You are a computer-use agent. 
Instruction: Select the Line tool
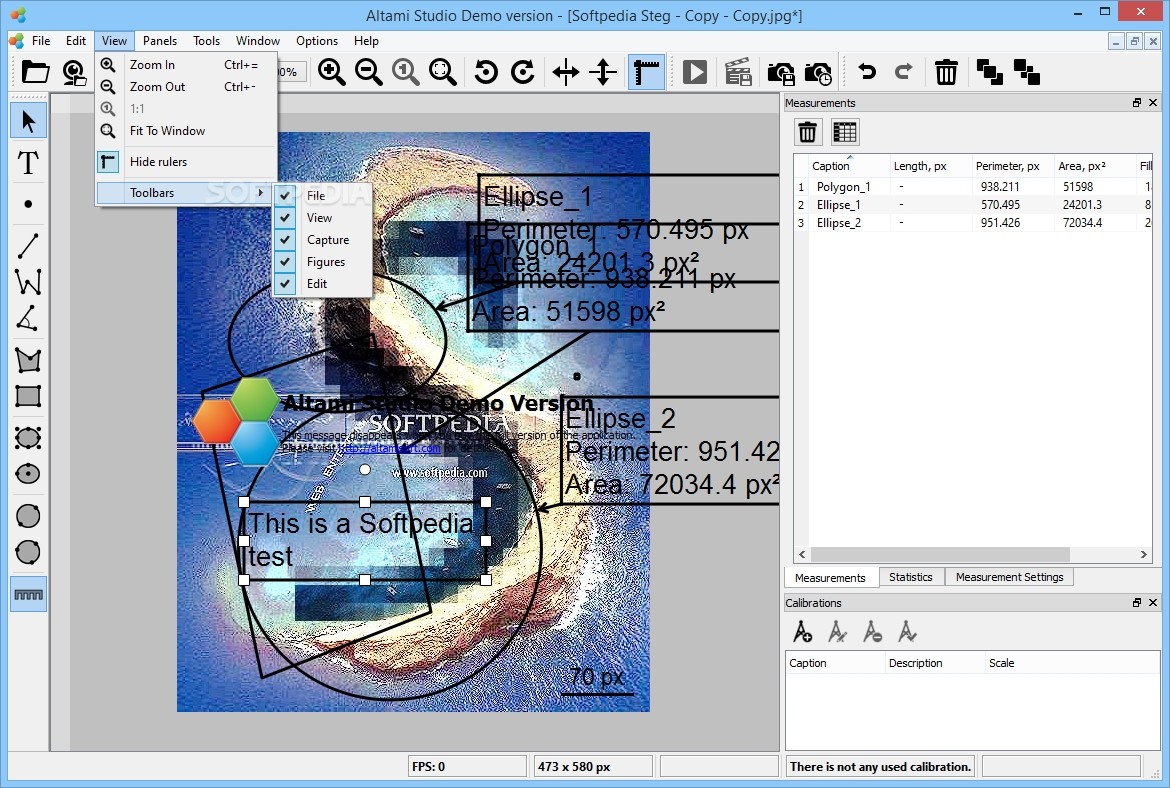pyautogui.click(x=28, y=246)
